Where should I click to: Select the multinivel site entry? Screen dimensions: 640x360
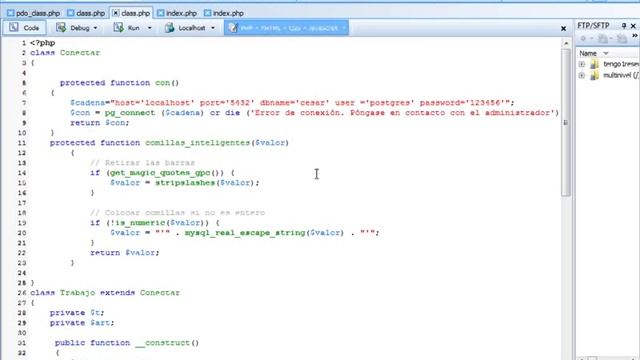[621, 75]
